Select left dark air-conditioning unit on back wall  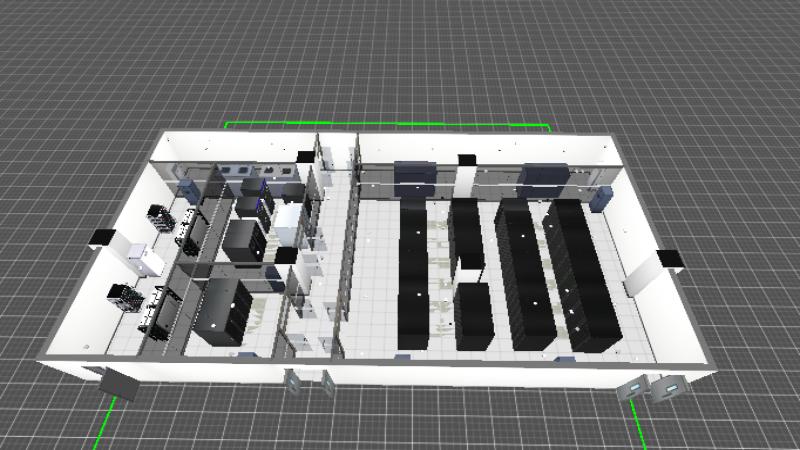(x=413, y=175)
